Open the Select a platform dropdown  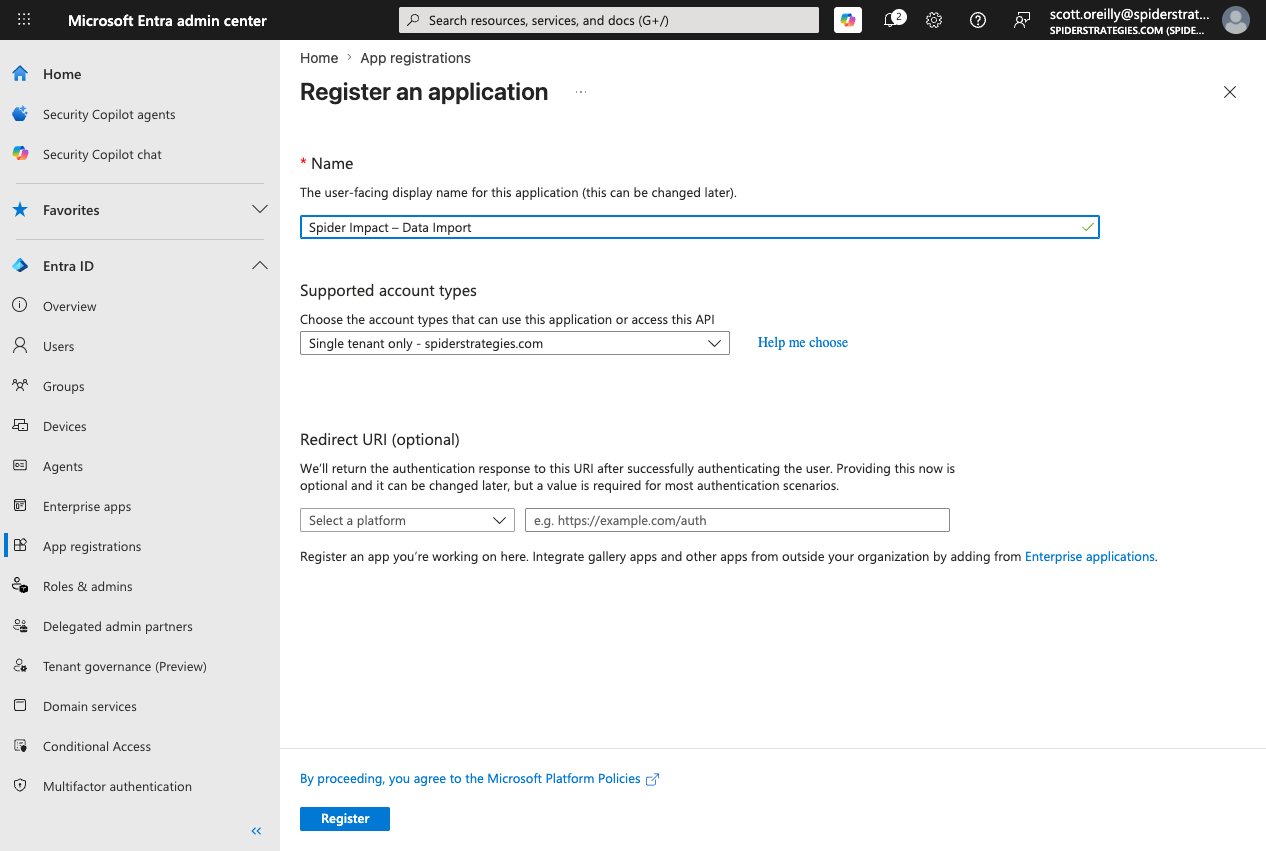pyautogui.click(x=407, y=520)
